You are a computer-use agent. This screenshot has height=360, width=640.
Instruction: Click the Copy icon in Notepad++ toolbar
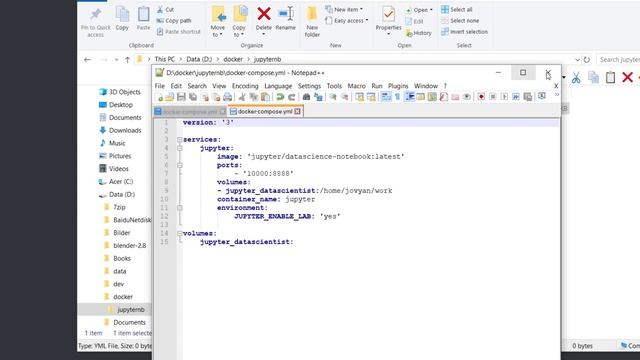tap(253, 97)
